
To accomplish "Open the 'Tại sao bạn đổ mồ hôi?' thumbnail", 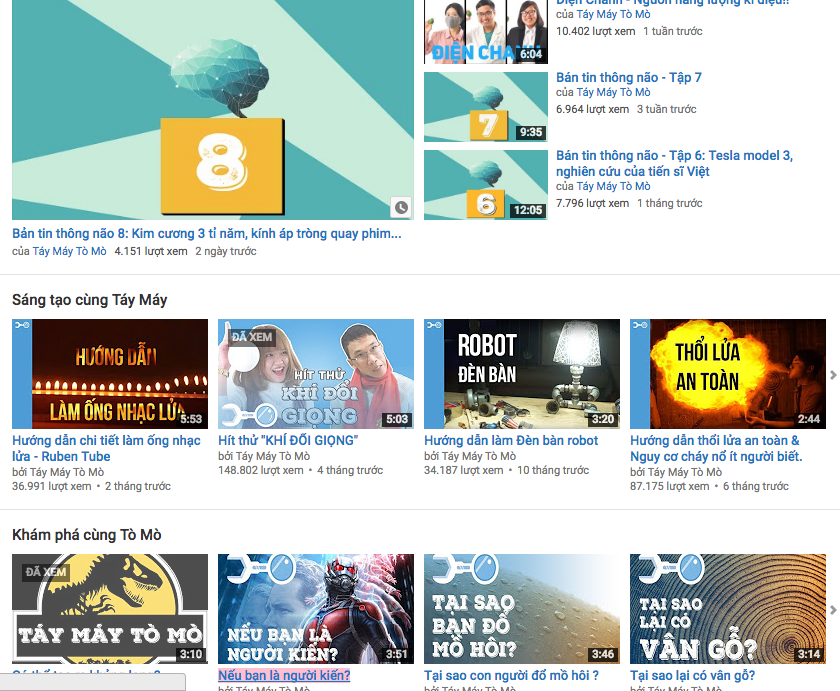I will tap(522, 609).
